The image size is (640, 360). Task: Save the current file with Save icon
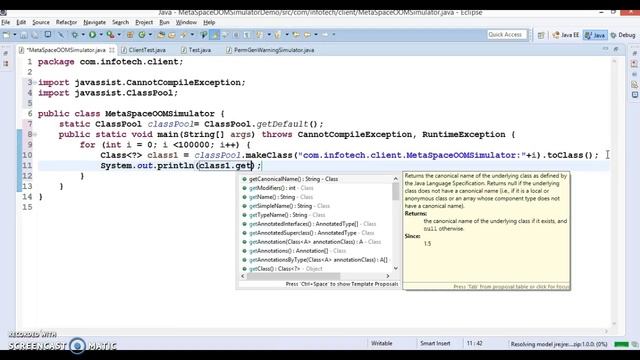point(24,35)
